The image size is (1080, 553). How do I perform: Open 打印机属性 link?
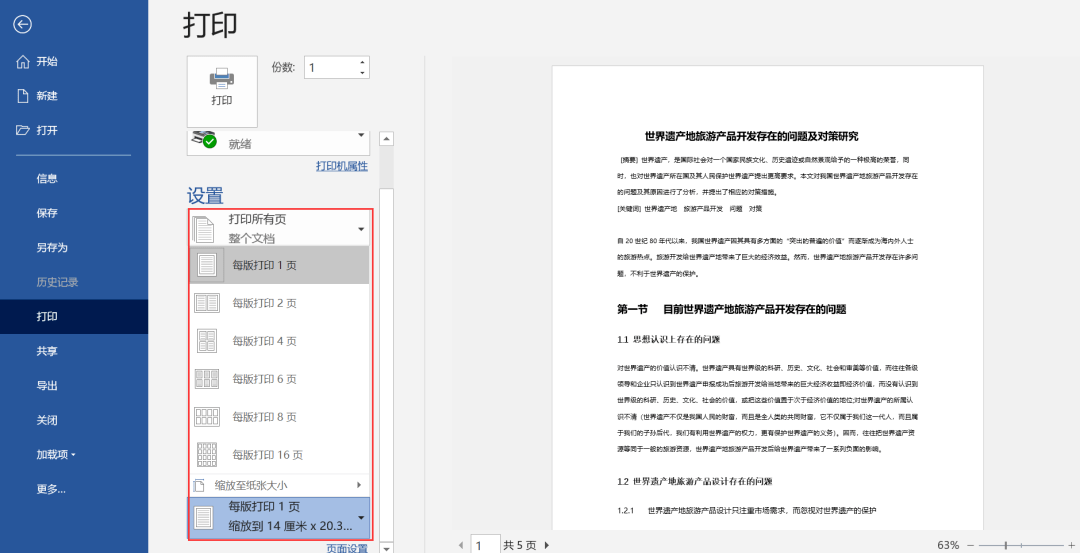click(341, 166)
